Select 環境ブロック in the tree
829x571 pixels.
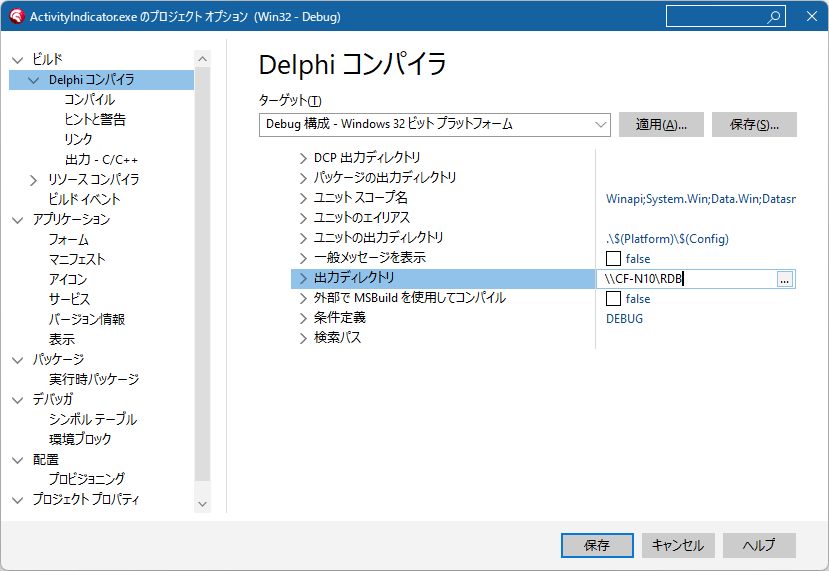click(x=80, y=439)
